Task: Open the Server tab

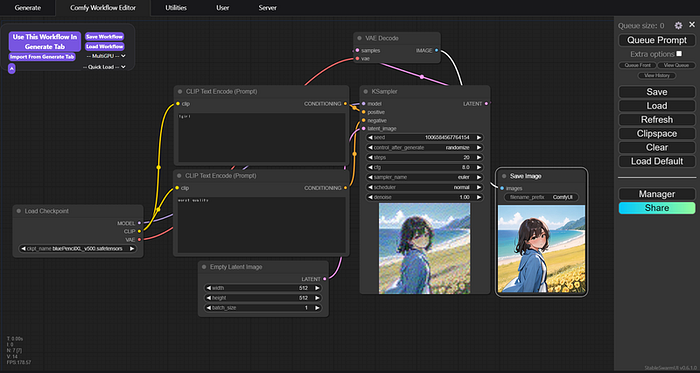Action: click(x=267, y=8)
